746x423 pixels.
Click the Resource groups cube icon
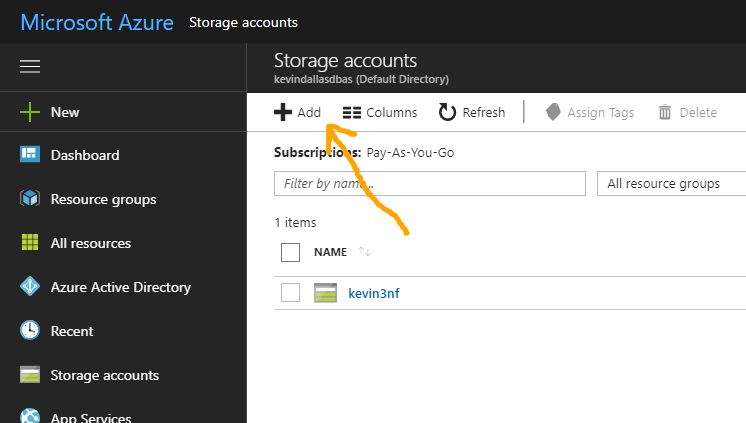coord(30,198)
